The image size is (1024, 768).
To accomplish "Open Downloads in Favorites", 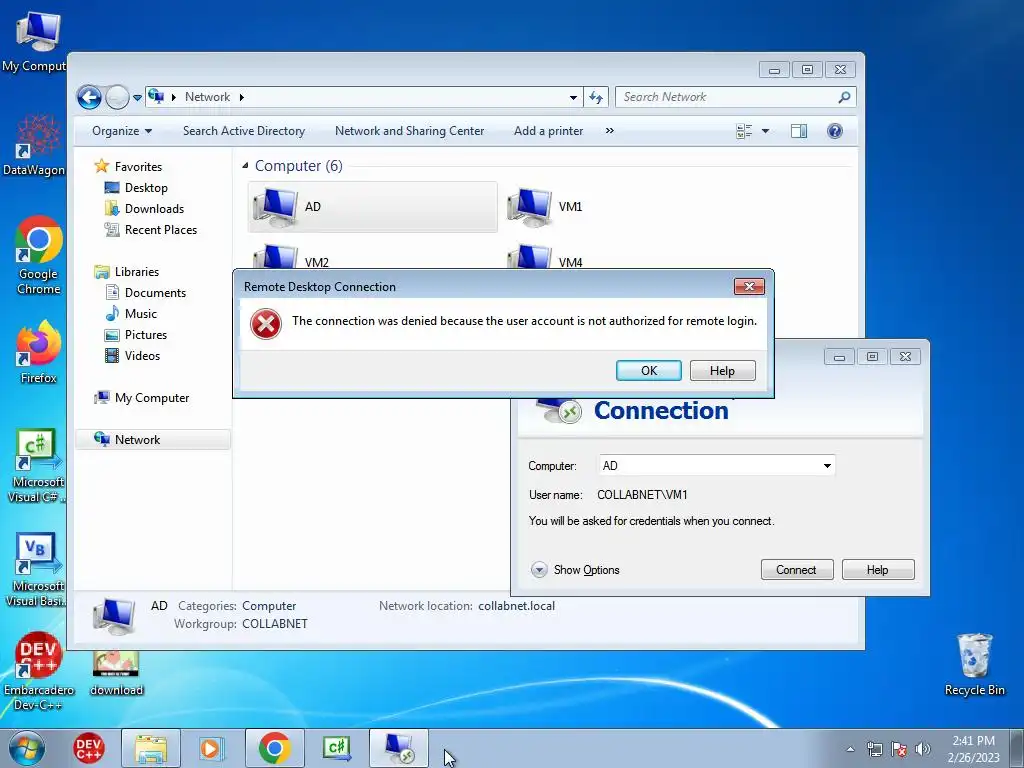I will [x=144, y=209].
